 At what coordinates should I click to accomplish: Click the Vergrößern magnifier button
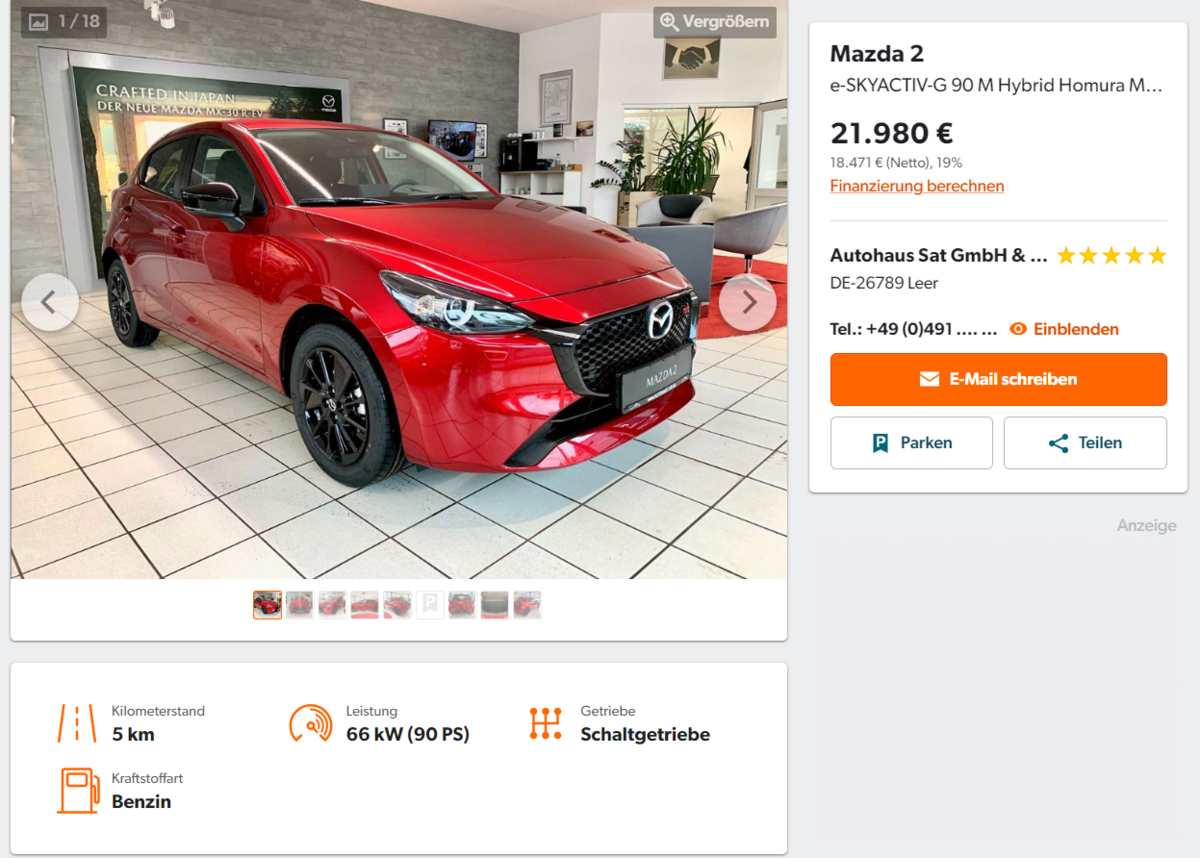pyautogui.click(x=715, y=22)
